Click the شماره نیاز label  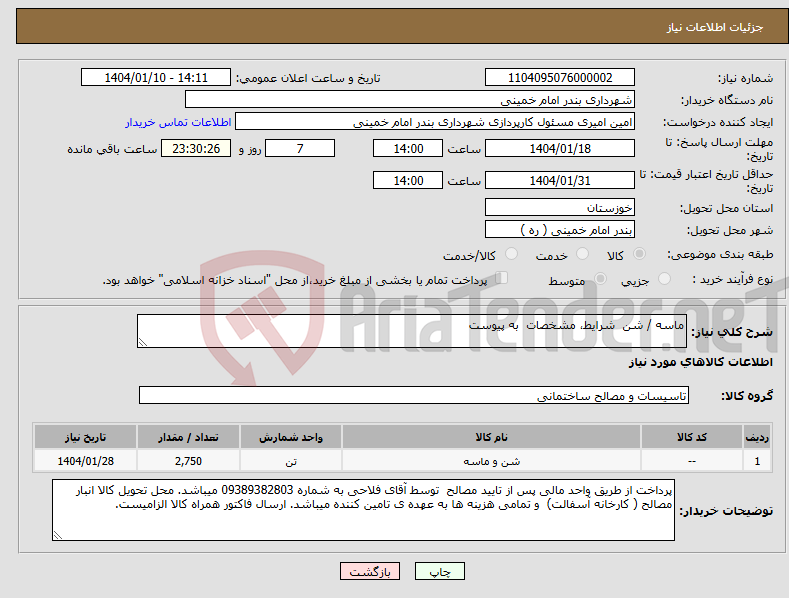click(745, 78)
